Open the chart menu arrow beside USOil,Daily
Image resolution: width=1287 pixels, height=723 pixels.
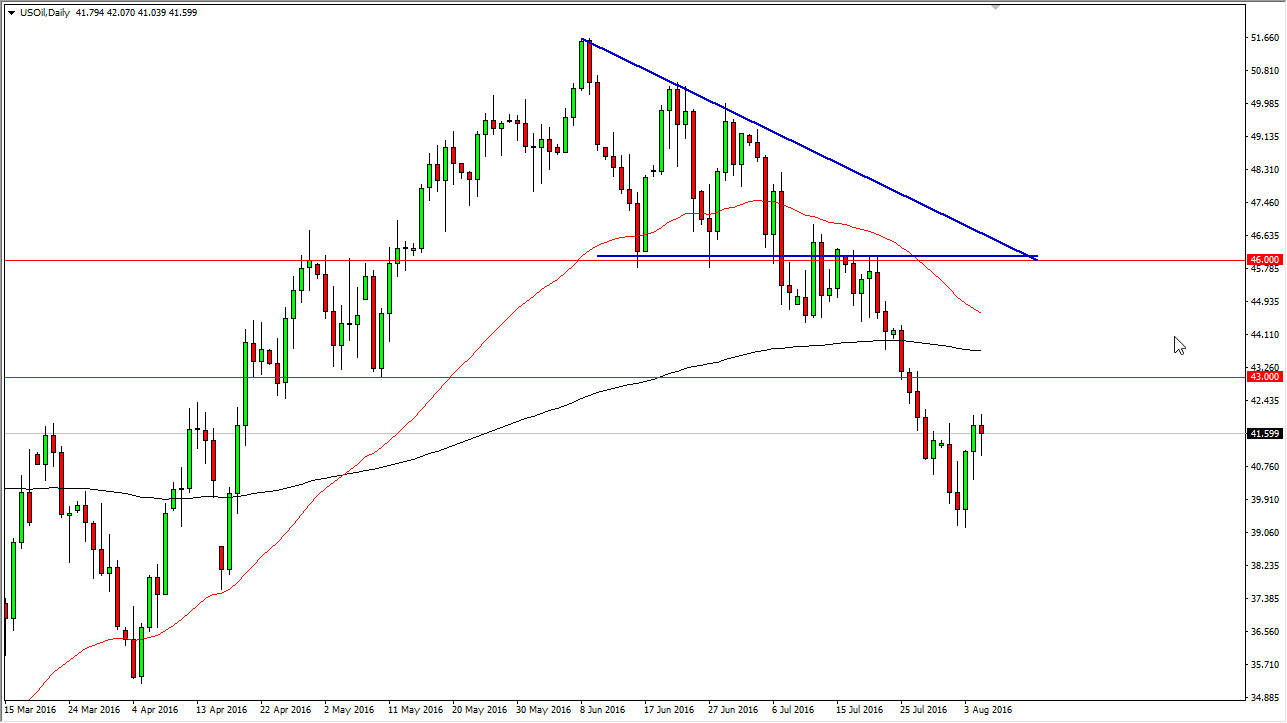[x=10, y=13]
